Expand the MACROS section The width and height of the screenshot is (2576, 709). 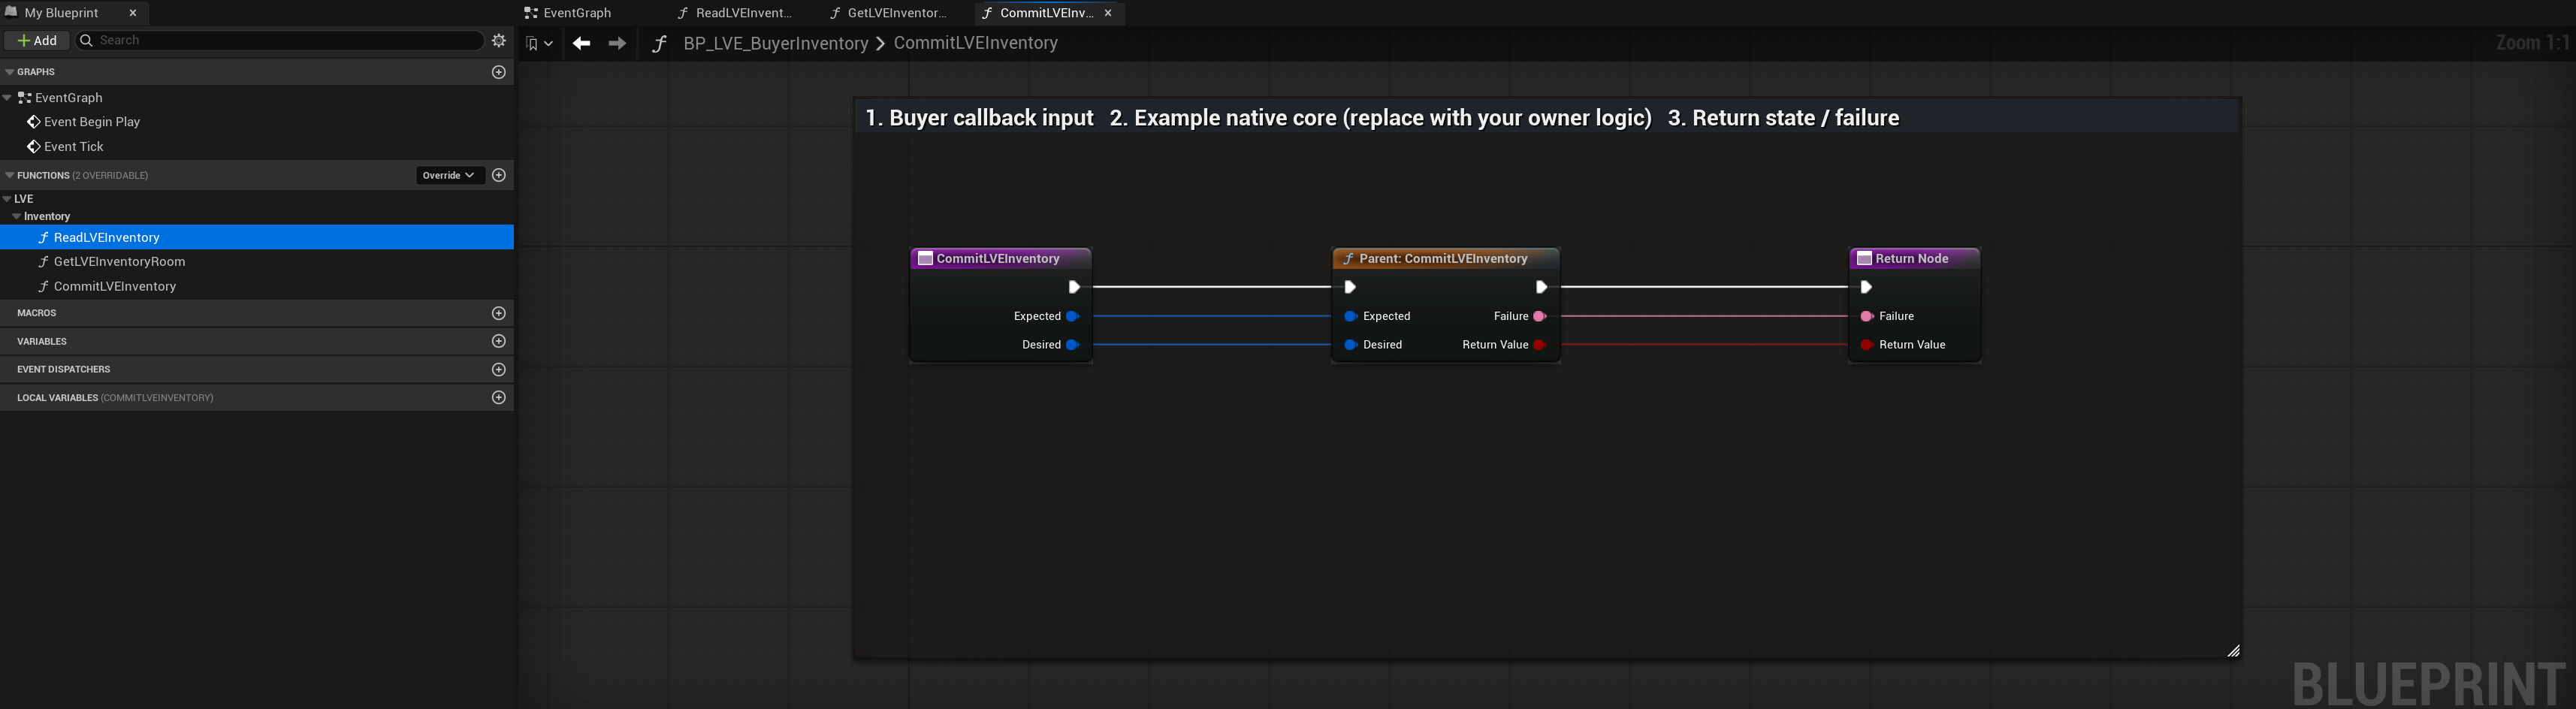coord(36,313)
